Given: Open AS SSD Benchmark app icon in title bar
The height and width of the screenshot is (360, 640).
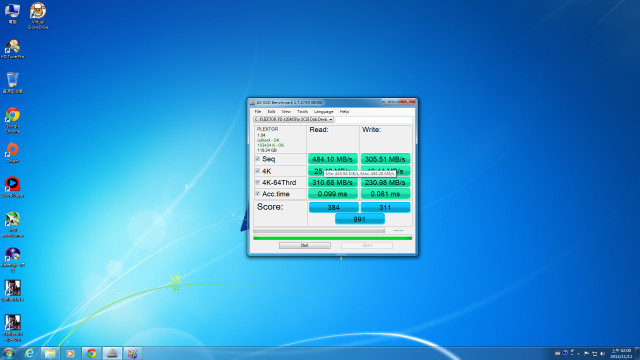Looking at the screenshot, I should [x=253, y=102].
